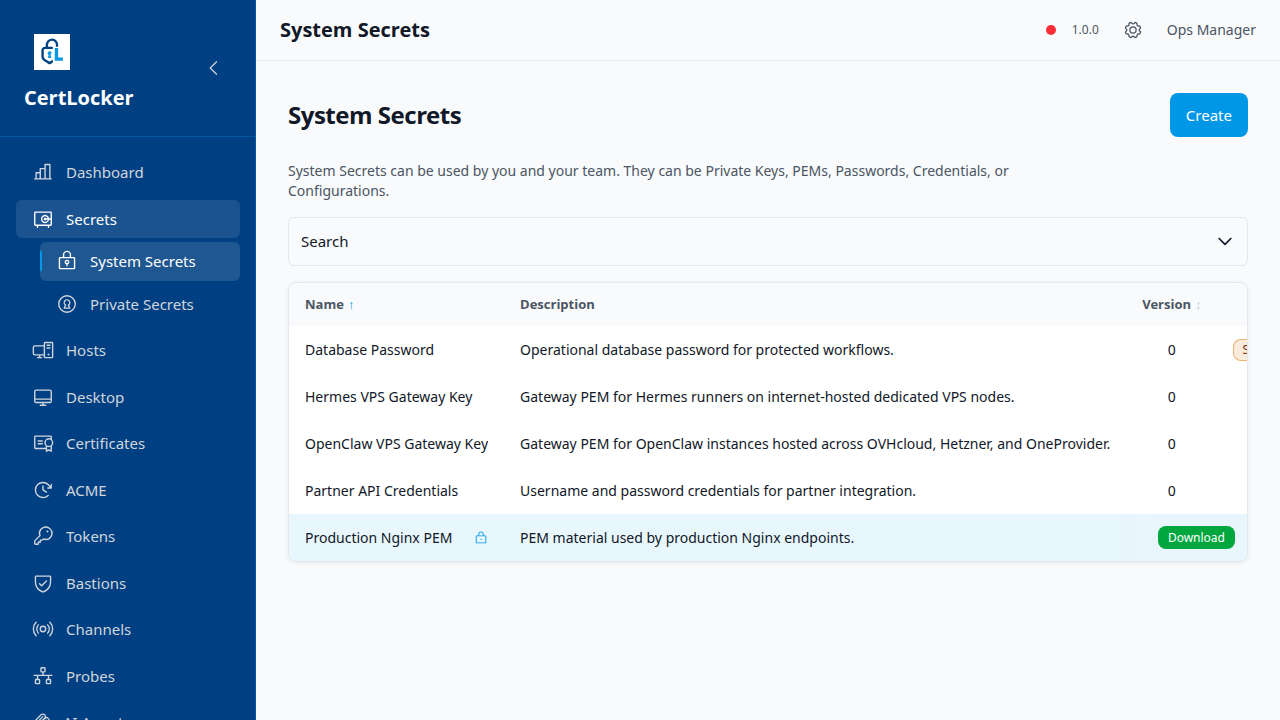Expand the Search filter dropdown arrow
The image size is (1280, 720).
pos(1225,242)
